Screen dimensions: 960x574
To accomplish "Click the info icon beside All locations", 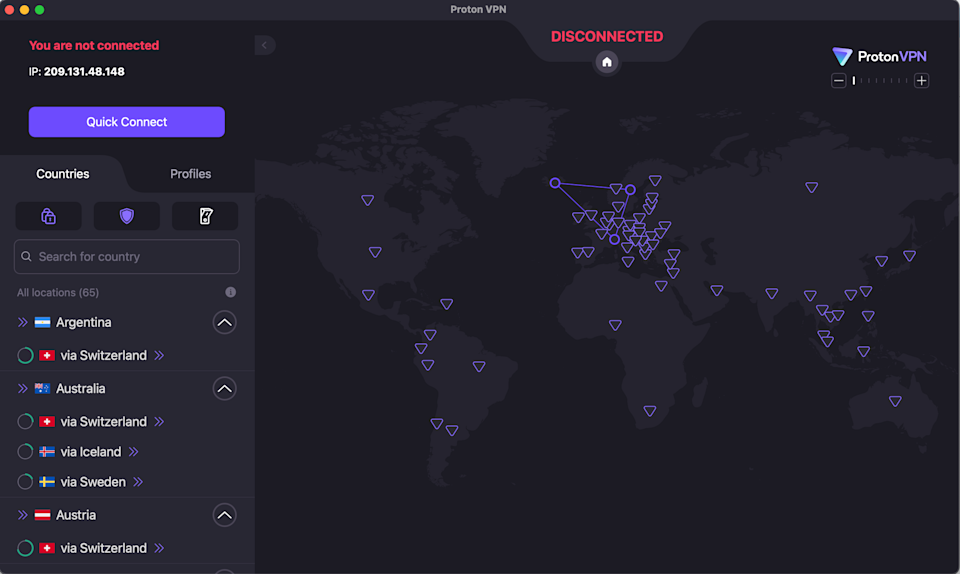I will 231,292.
